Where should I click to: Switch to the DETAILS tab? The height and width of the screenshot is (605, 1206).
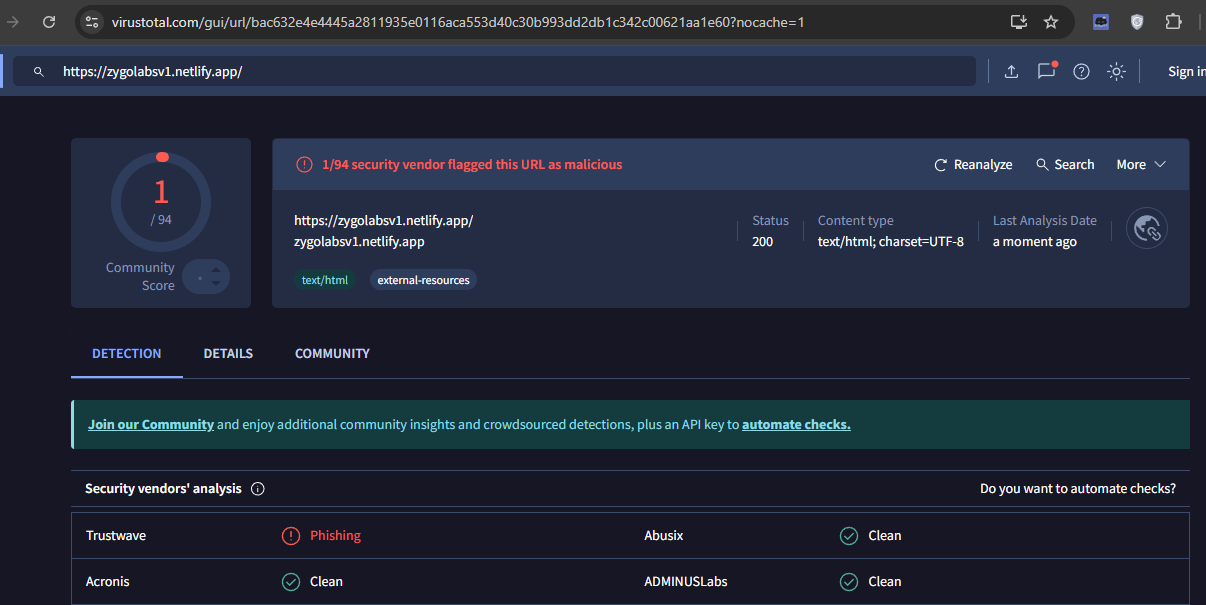[228, 354]
